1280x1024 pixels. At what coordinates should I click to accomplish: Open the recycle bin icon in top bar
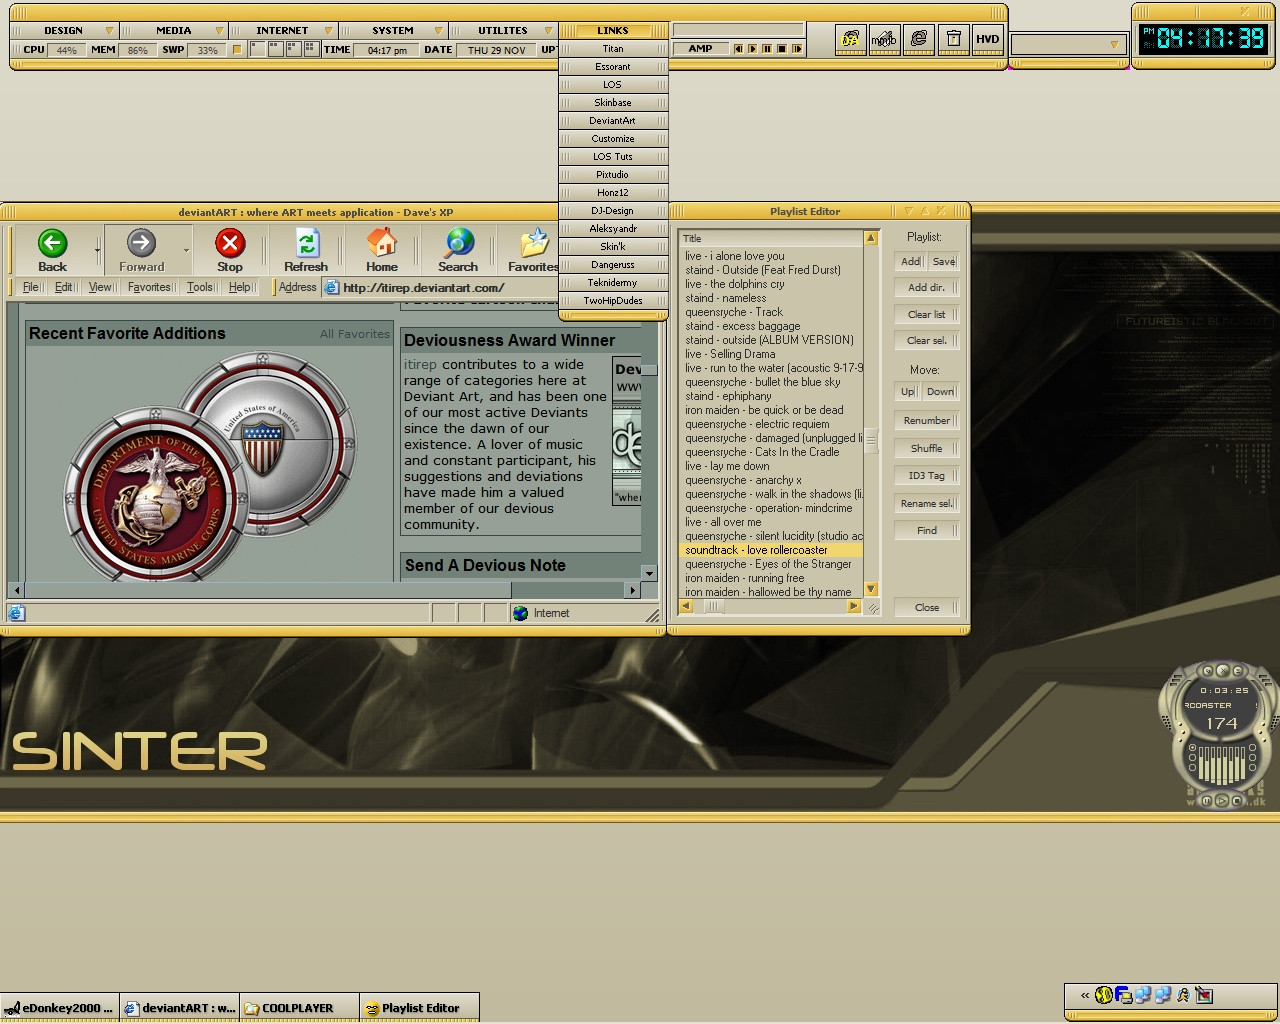(953, 38)
